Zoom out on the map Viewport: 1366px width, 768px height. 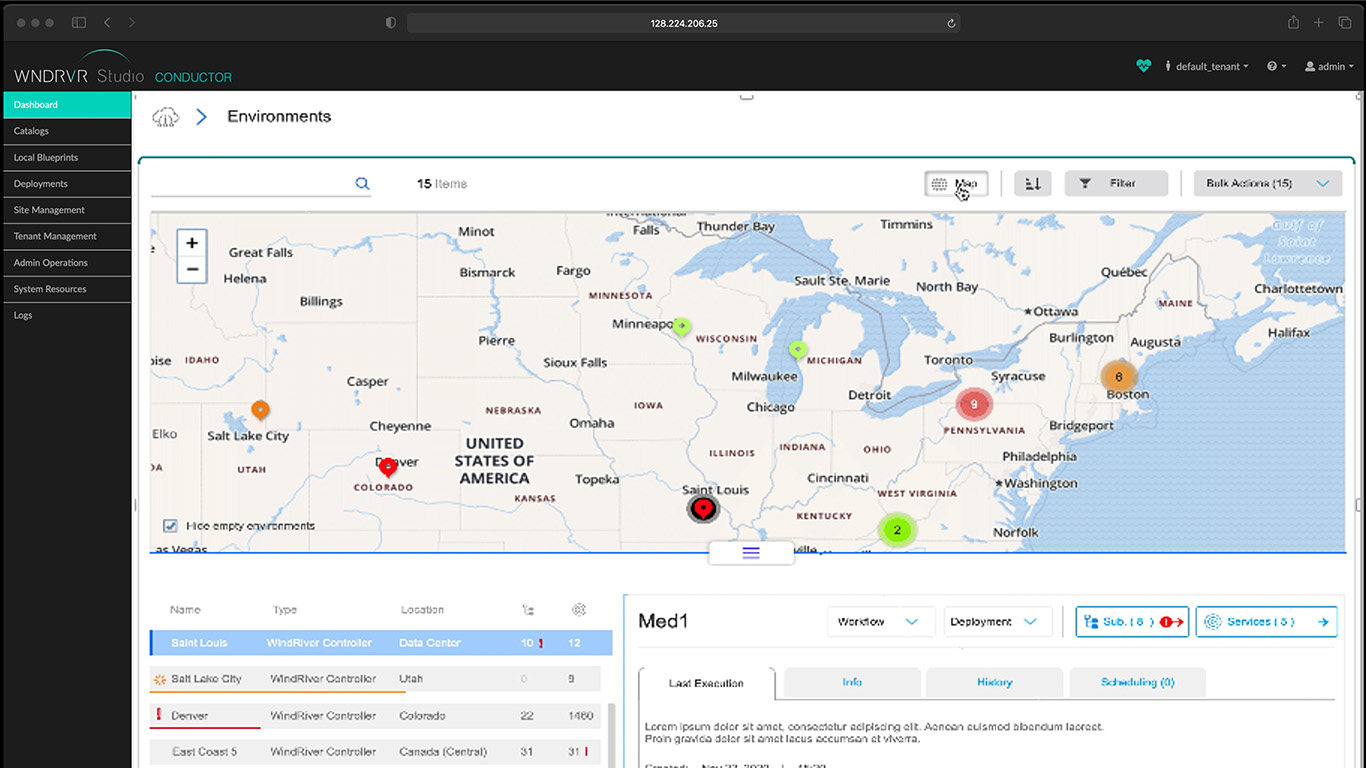pyautogui.click(x=192, y=270)
